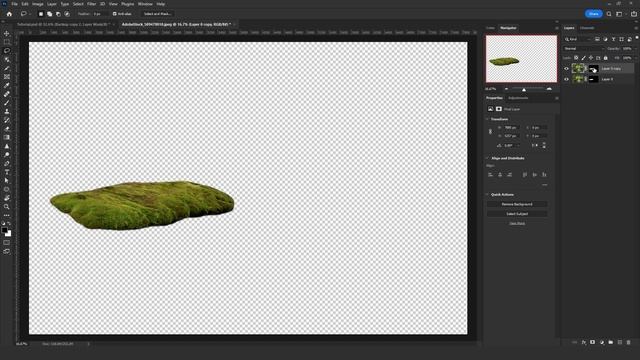Viewport: 640px width, 360px height.
Task: Select the Frame tool
Action: (x=7, y=77)
